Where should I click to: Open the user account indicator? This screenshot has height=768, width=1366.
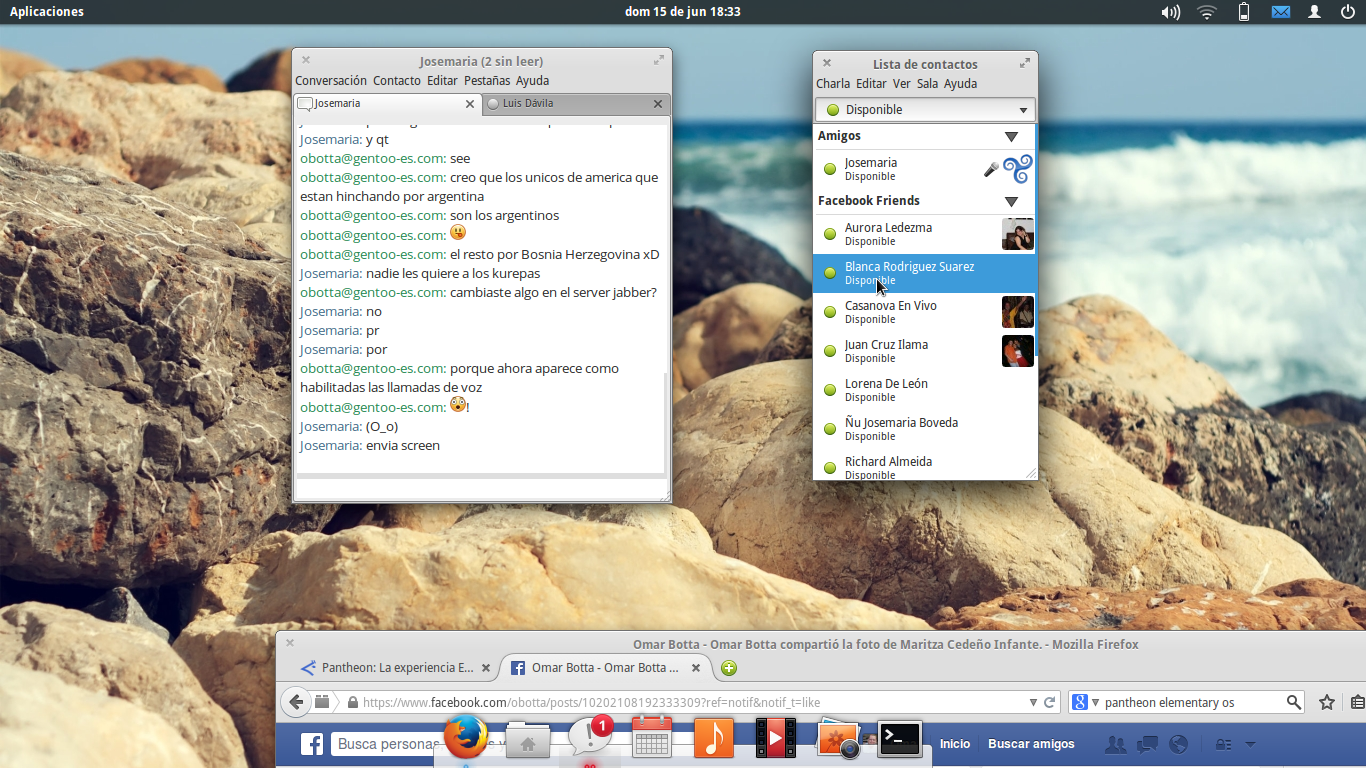click(x=1315, y=12)
